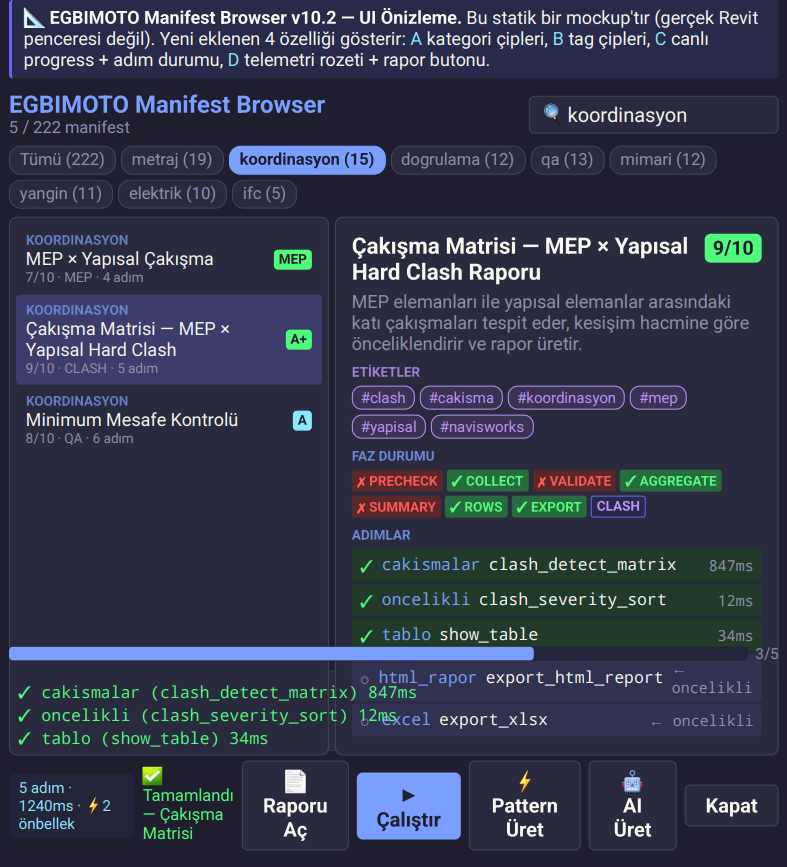The width and height of the screenshot is (787, 867).
Task: Click the AGGREGATE phase badge
Action: [670, 481]
